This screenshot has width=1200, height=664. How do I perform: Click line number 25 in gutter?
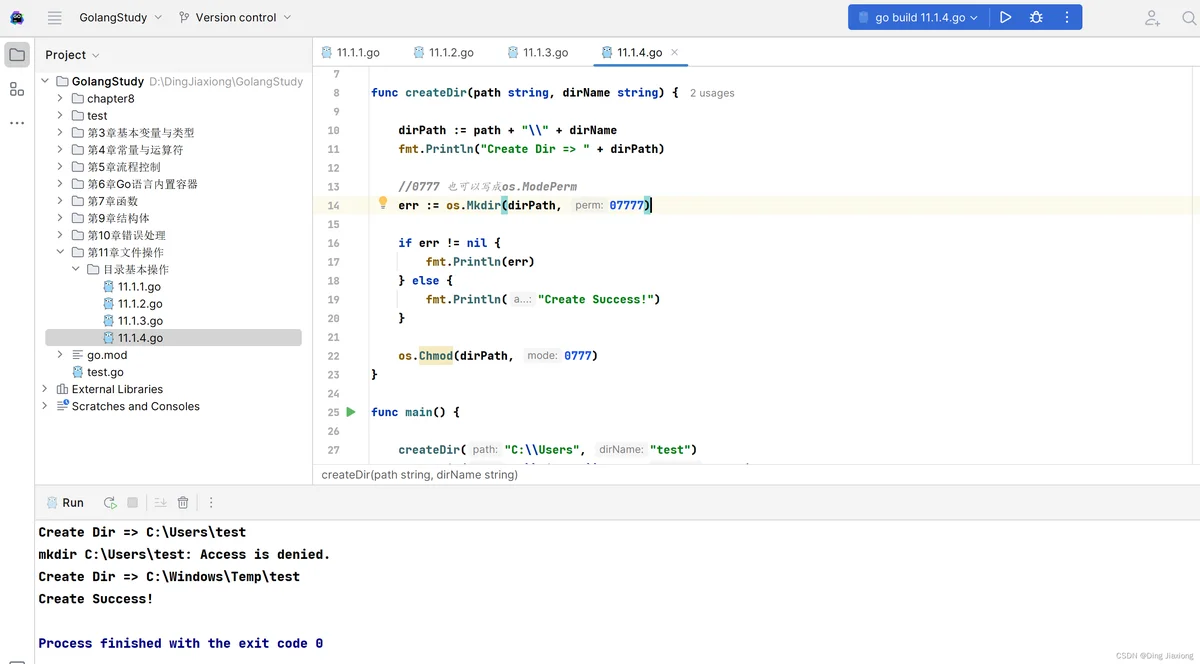(333, 412)
